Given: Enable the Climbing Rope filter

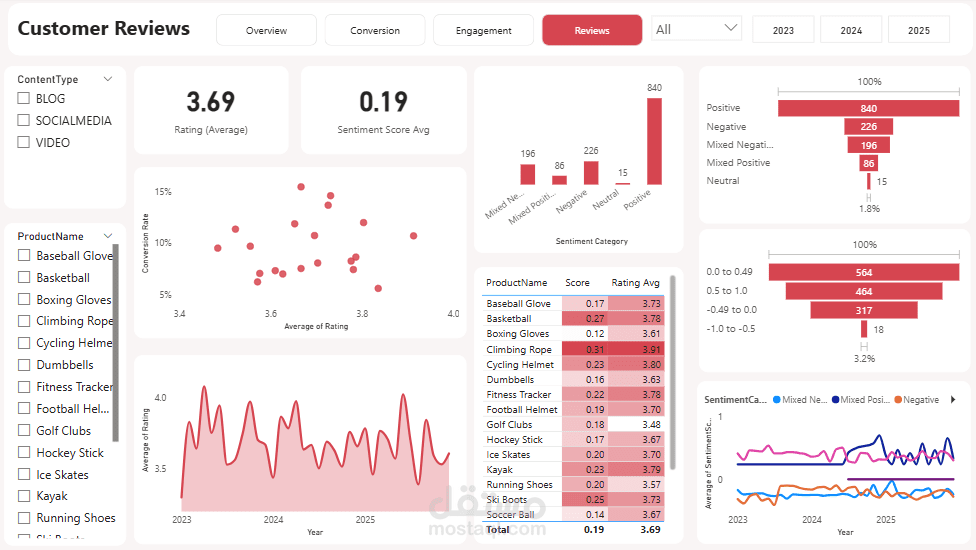Looking at the screenshot, I should 24,321.
